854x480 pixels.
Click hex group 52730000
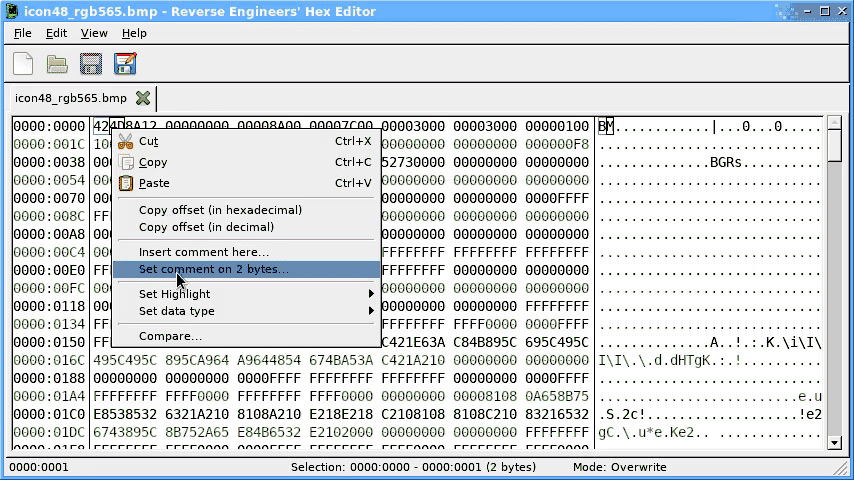413,162
